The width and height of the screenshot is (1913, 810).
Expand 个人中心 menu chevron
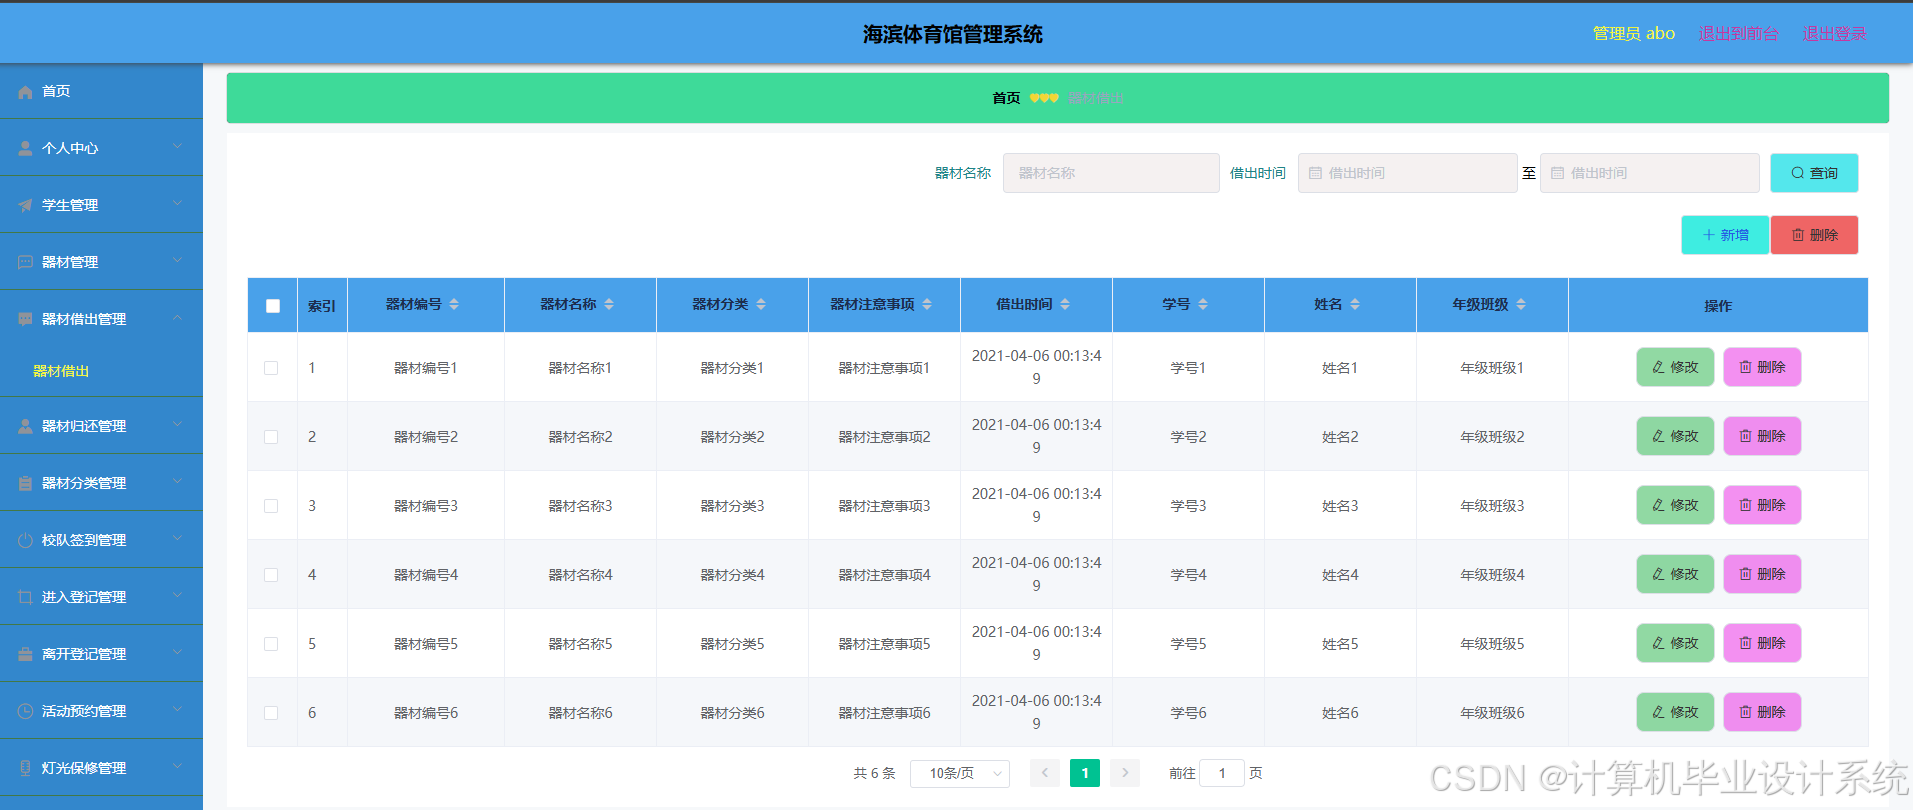[x=177, y=147]
